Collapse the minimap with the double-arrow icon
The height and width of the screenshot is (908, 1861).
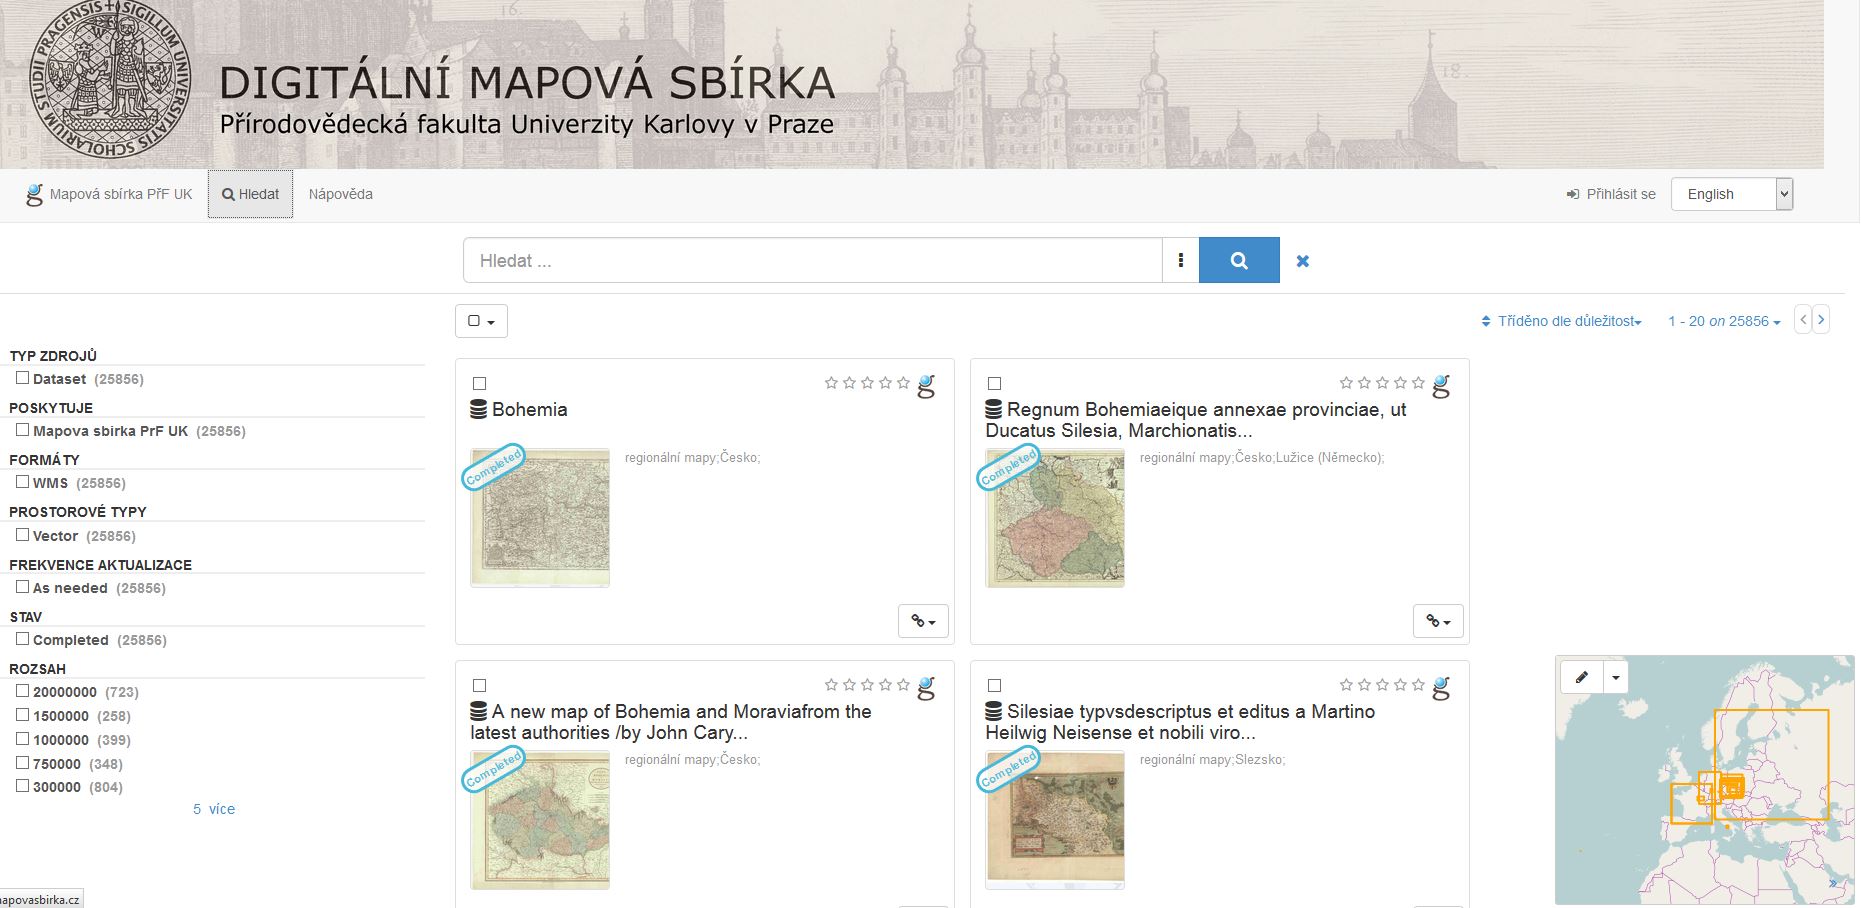1833,883
